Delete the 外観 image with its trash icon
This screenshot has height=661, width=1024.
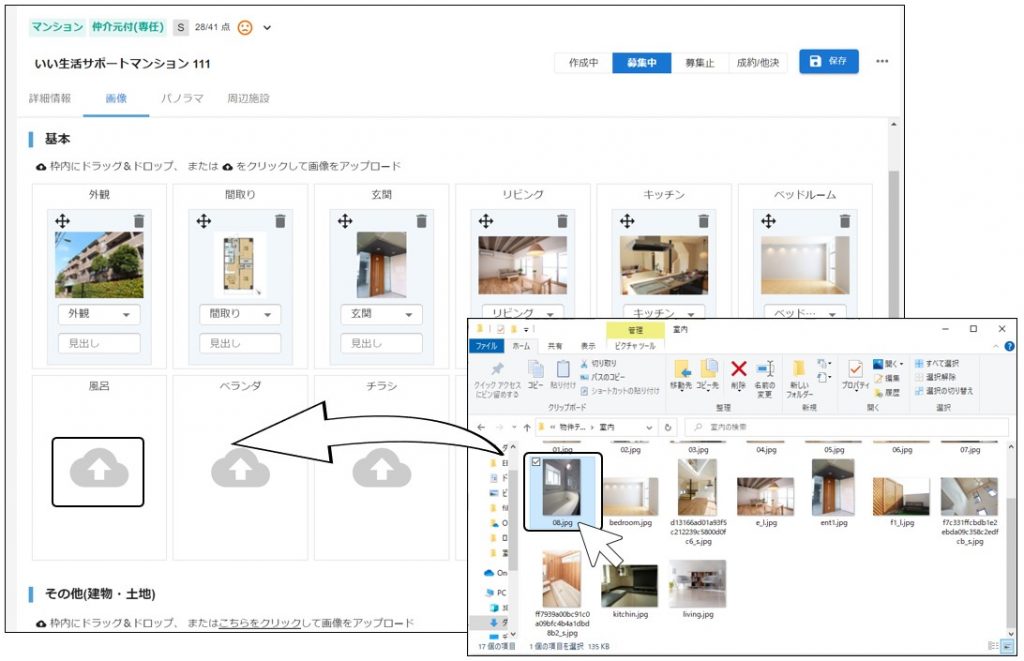138,221
